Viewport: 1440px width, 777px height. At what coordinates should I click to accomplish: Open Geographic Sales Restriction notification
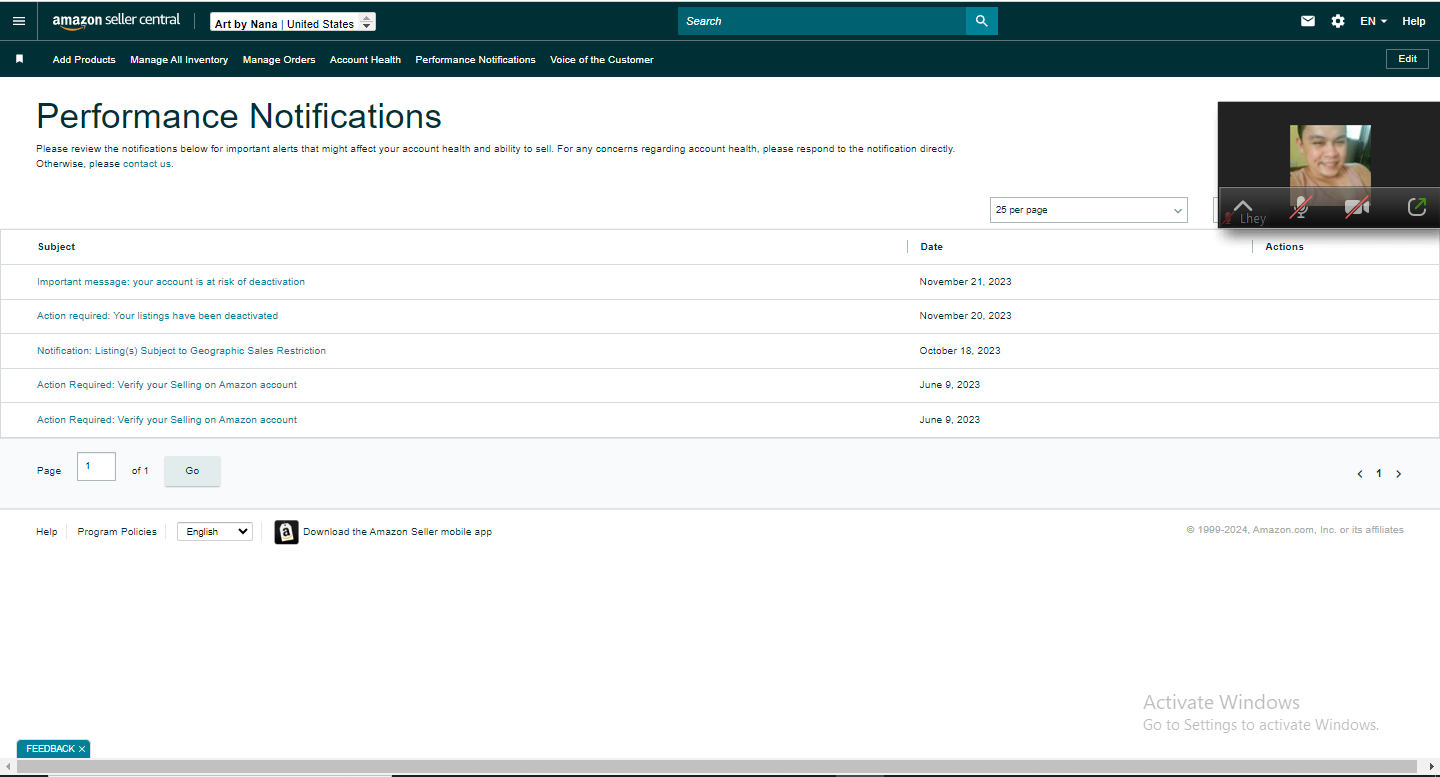(x=181, y=351)
